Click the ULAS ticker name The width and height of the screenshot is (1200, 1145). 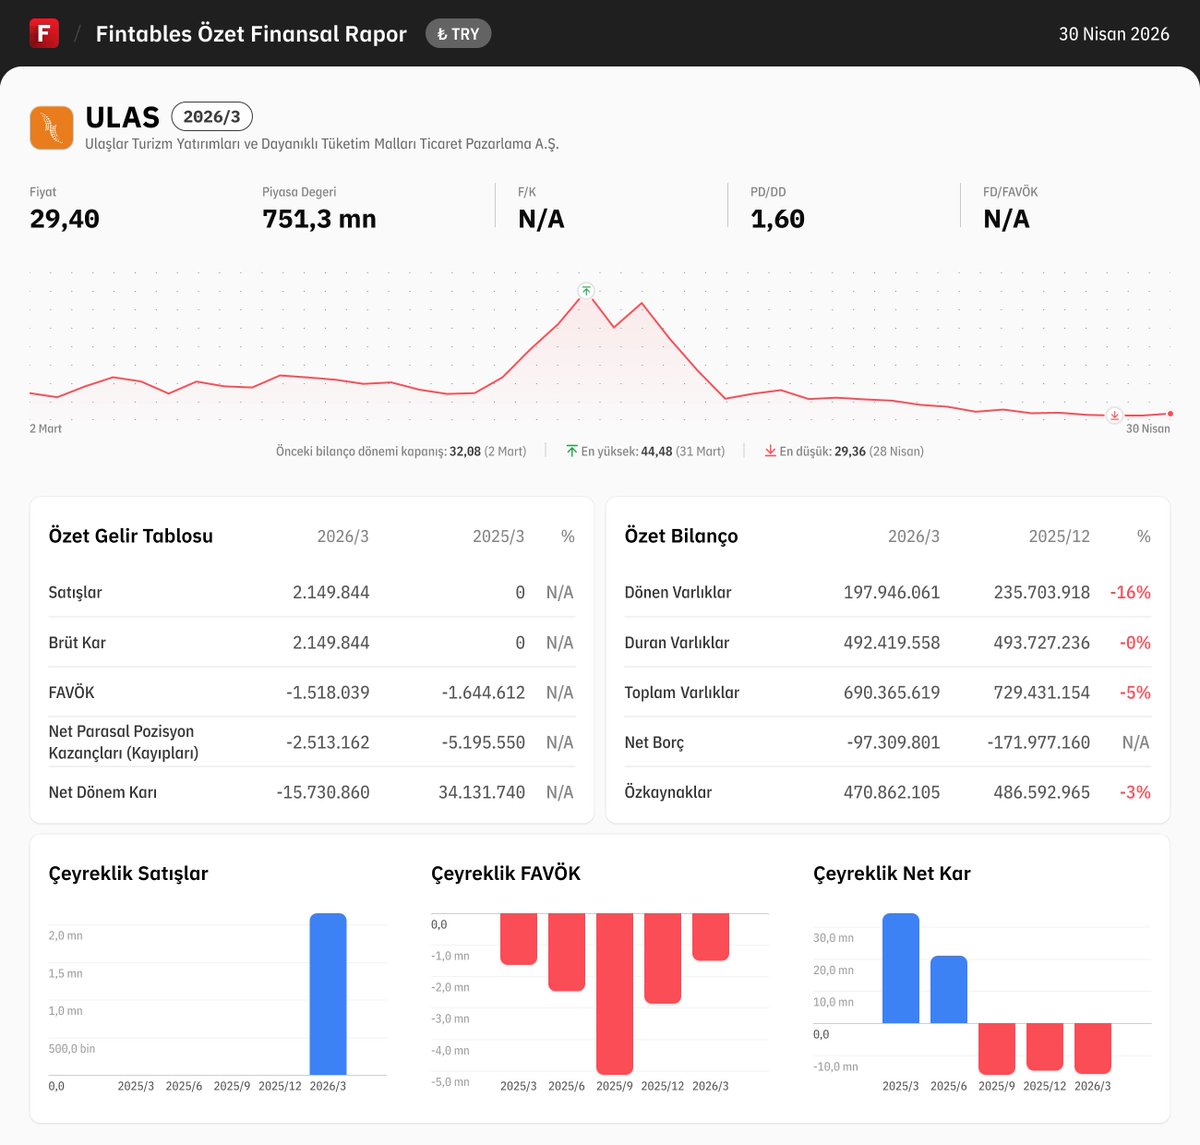pyautogui.click(x=122, y=117)
